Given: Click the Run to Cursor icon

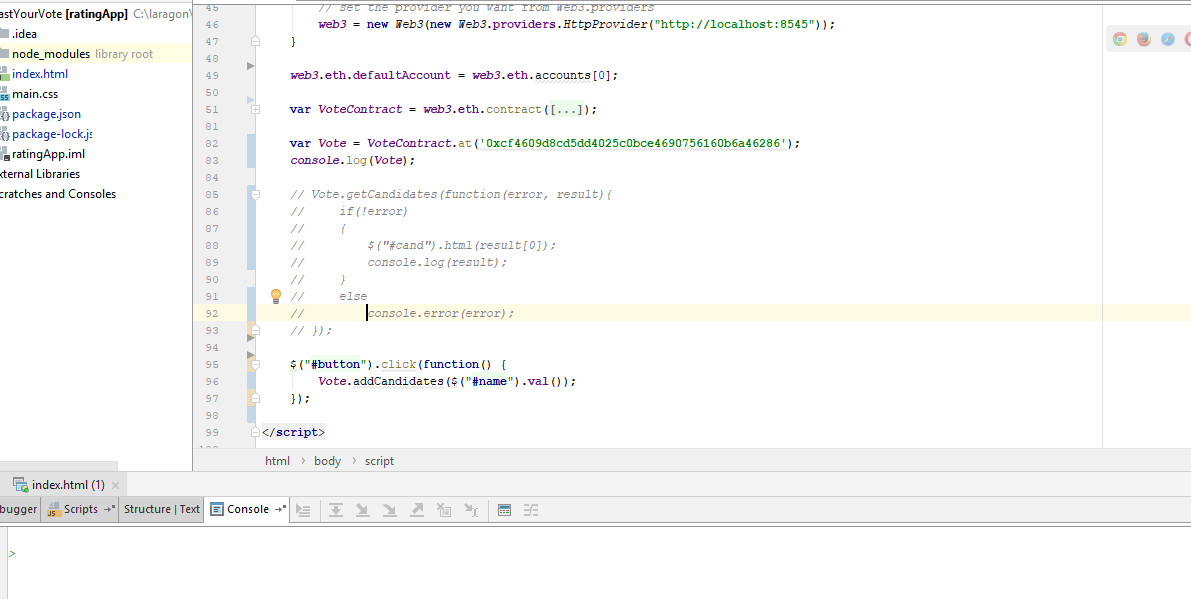Looking at the screenshot, I should coord(472,510).
